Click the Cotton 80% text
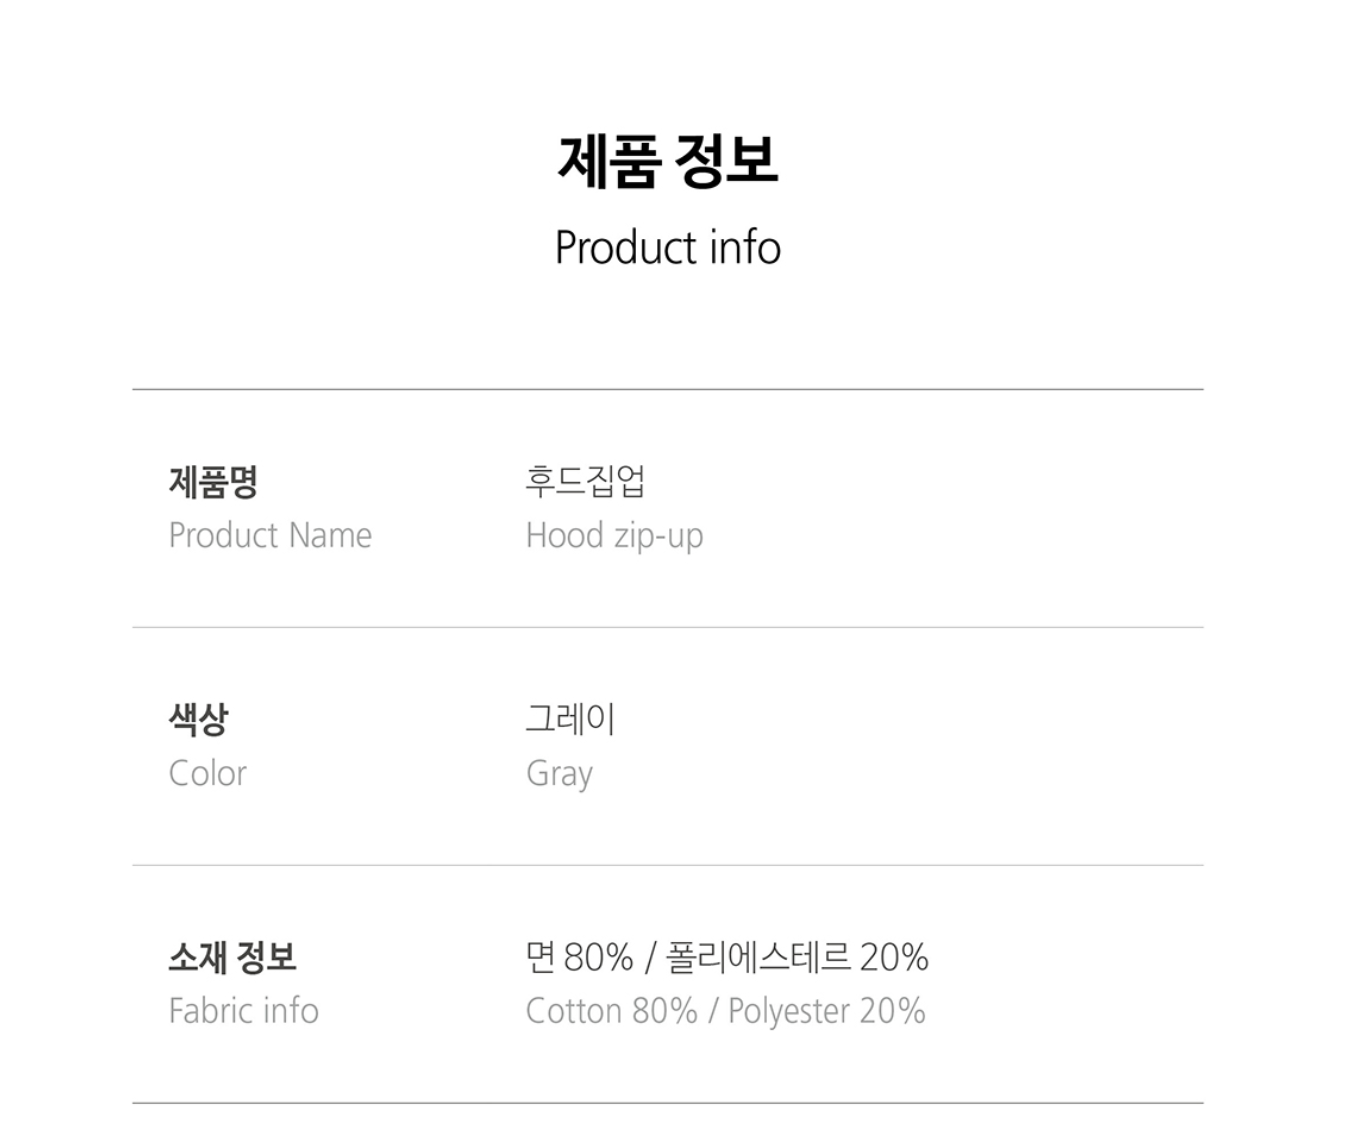This screenshot has height=1146, width=1350. (x=611, y=1011)
